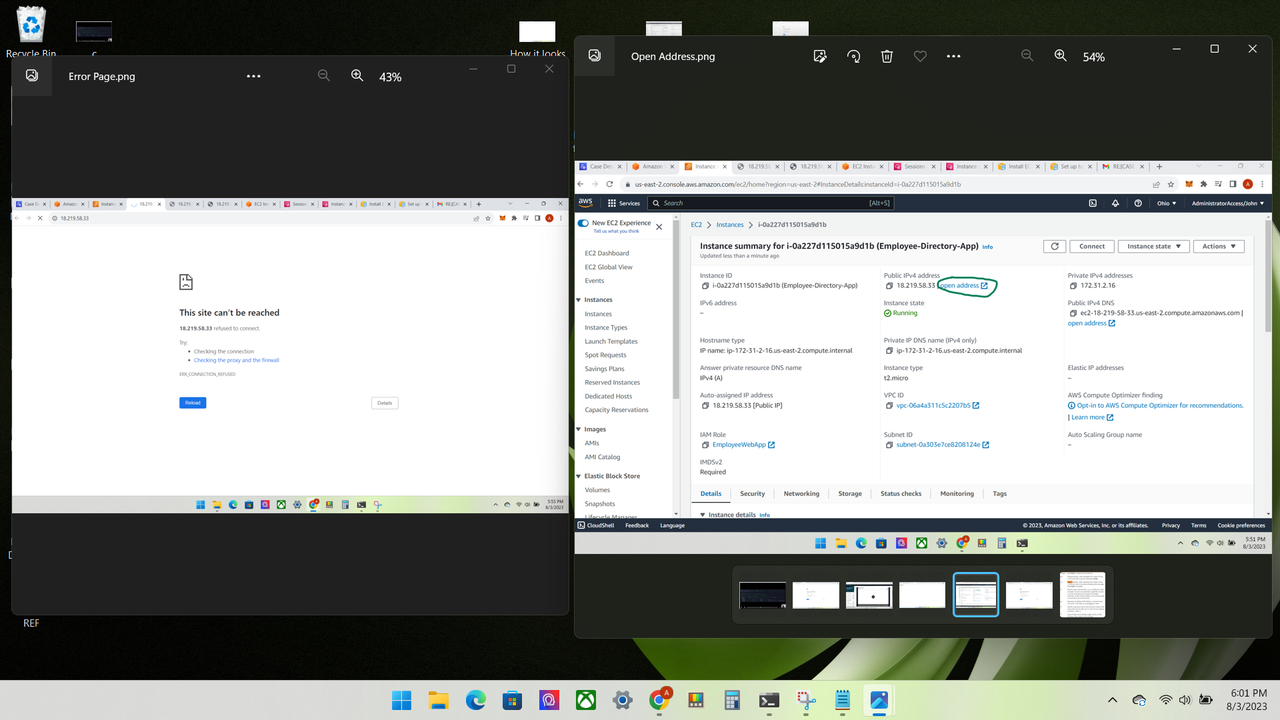Open the purple app icon beside Microsoft Store
Viewport: 1280px width, 720px height.
[549, 700]
